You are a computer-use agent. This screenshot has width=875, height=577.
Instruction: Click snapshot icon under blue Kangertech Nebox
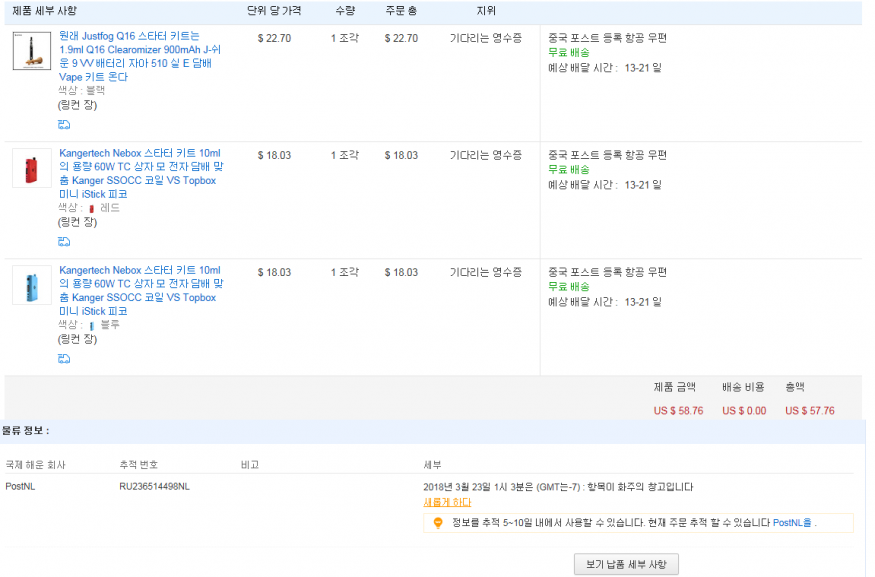64,359
